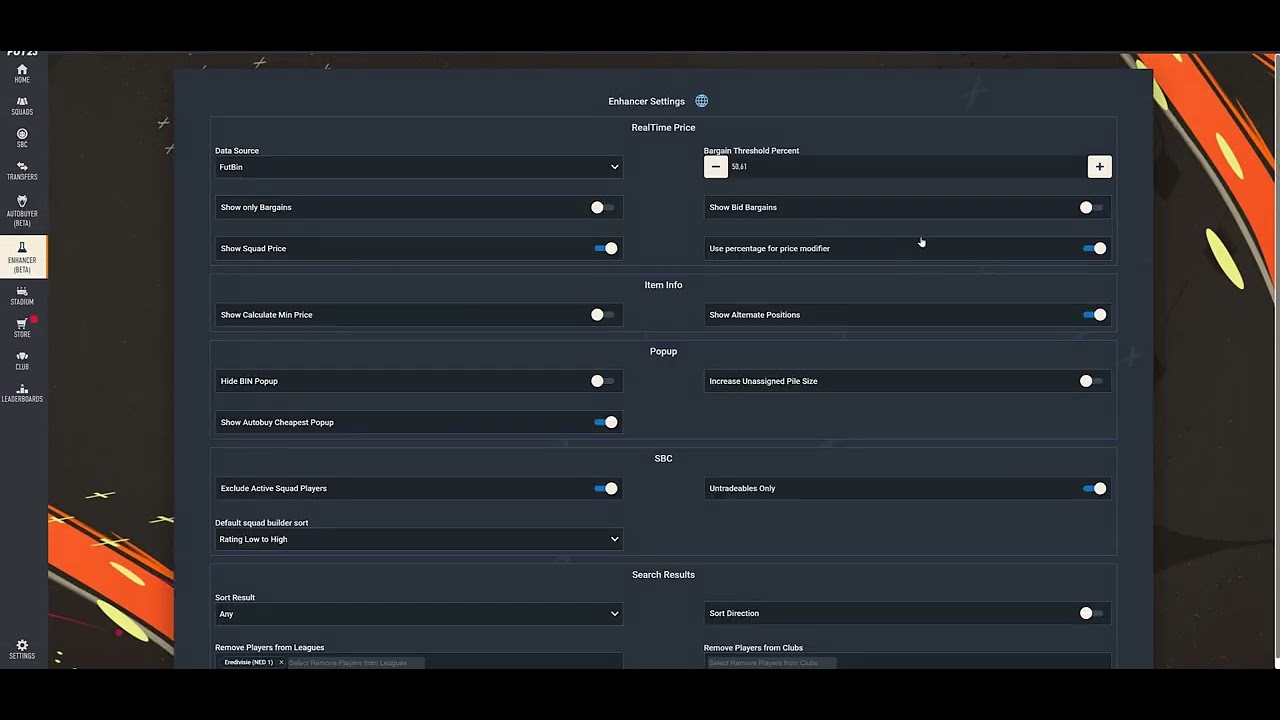Screen dimensions: 1280x720
Task: Toggle Show only Bargains
Action: click(603, 207)
